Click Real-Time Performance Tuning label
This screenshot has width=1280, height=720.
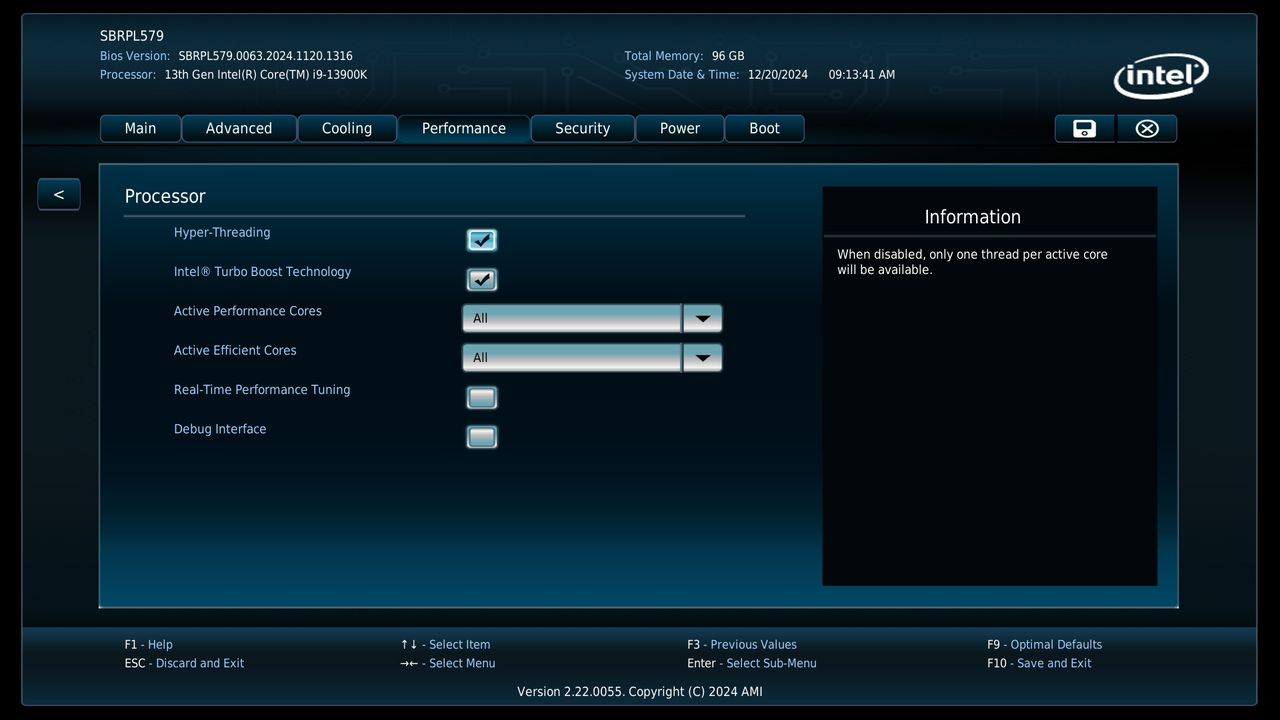coord(262,390)
